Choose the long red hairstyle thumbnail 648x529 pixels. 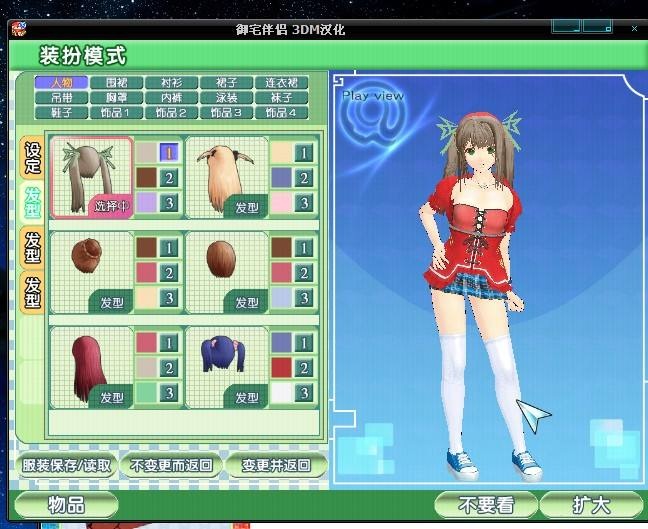click(92, 367)
